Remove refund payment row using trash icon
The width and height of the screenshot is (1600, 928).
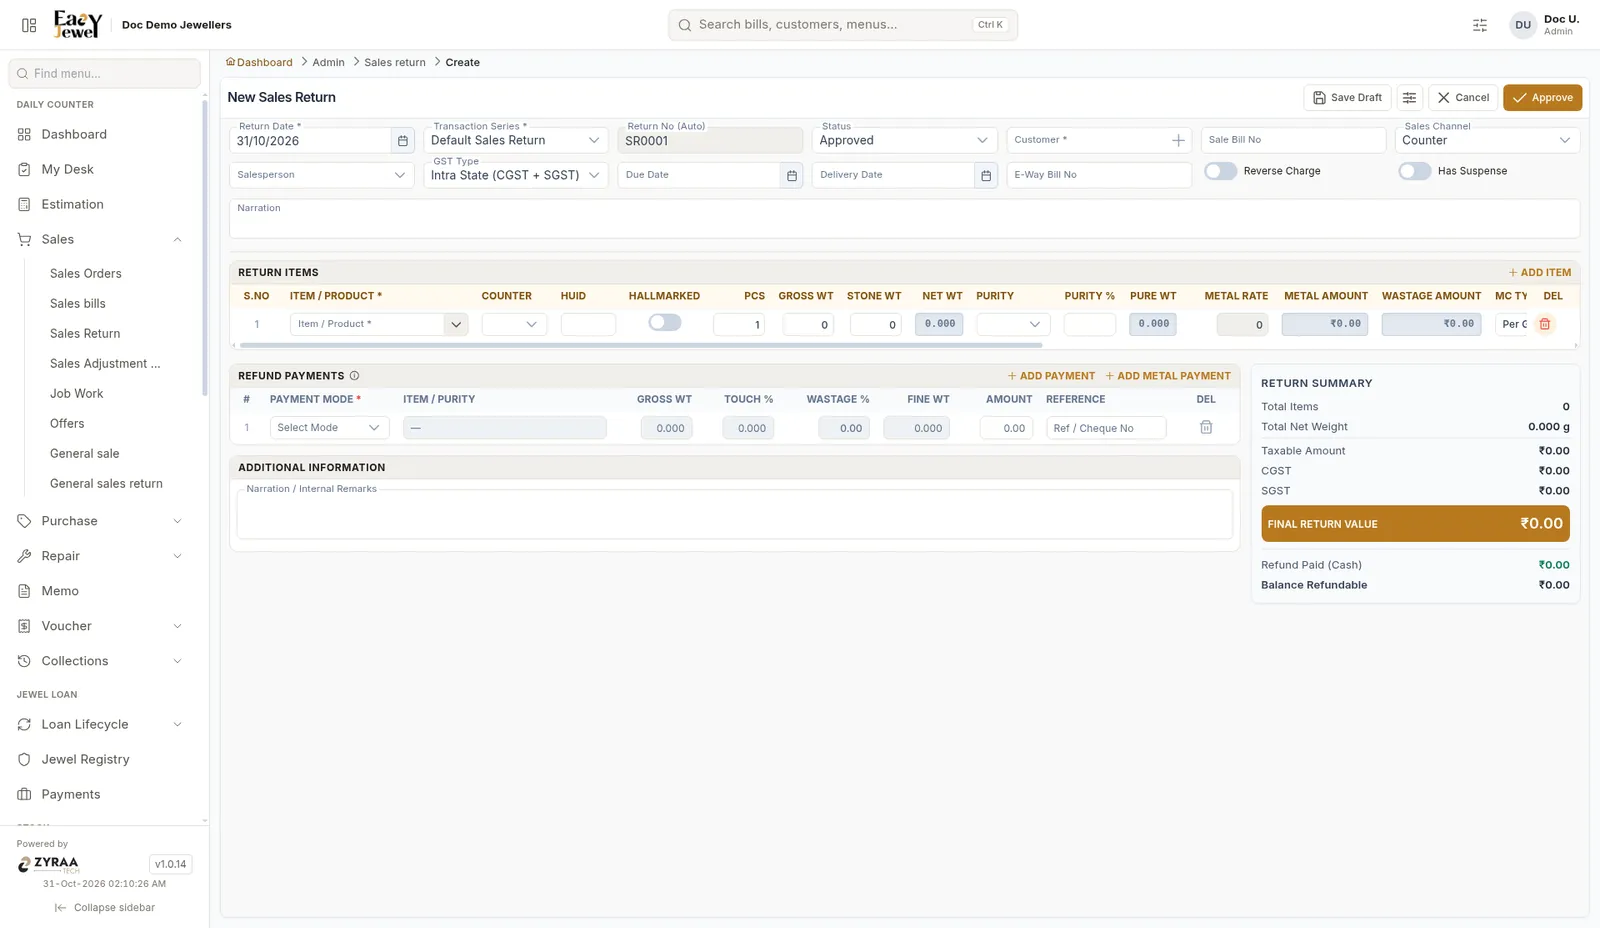pyautogui.click(x=1206, y=427)
